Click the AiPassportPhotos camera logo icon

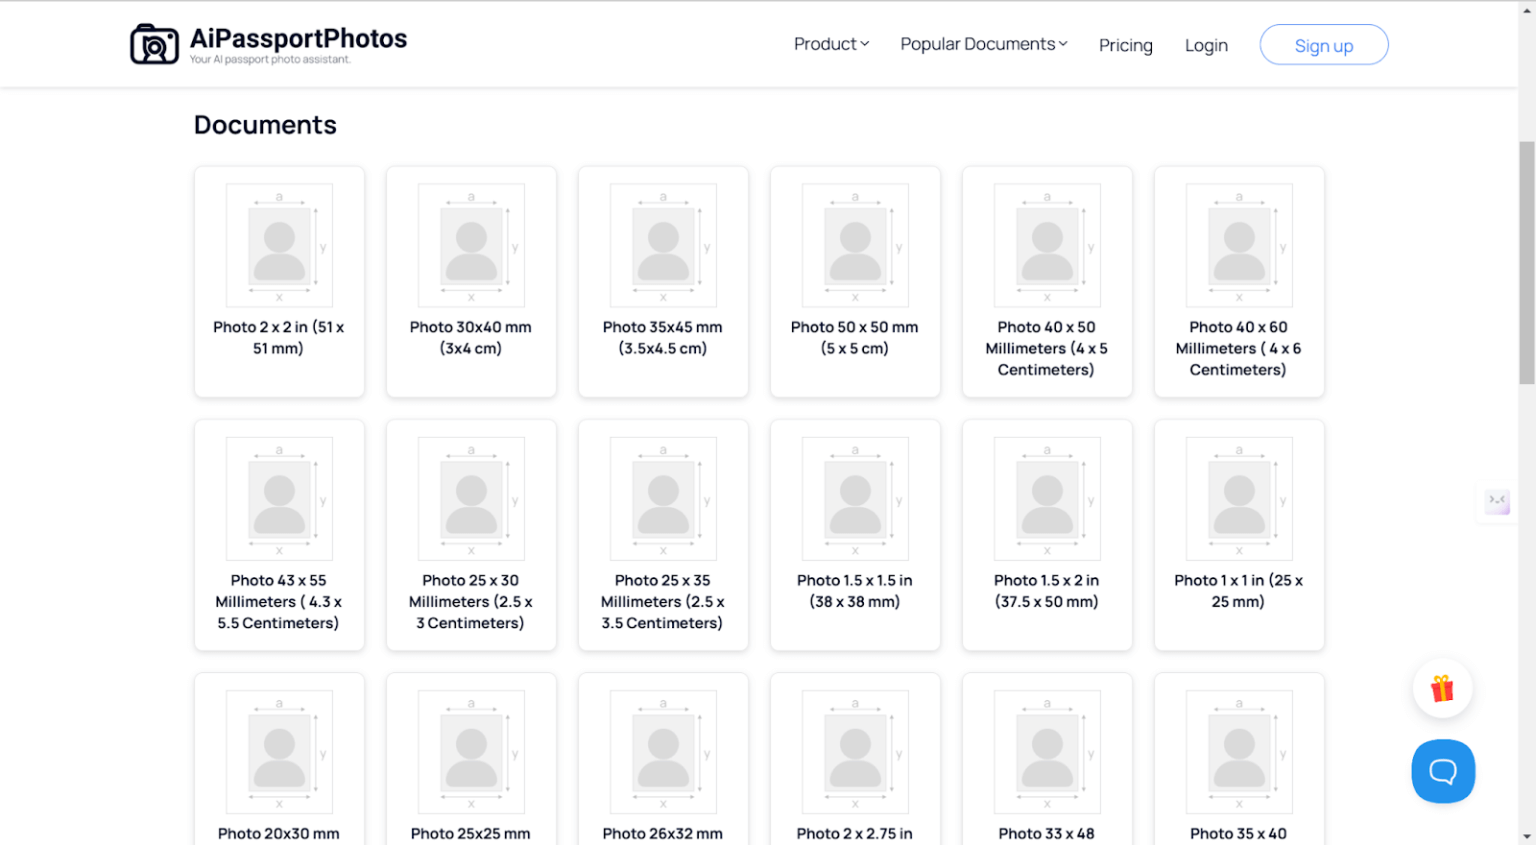pos(154,45)
